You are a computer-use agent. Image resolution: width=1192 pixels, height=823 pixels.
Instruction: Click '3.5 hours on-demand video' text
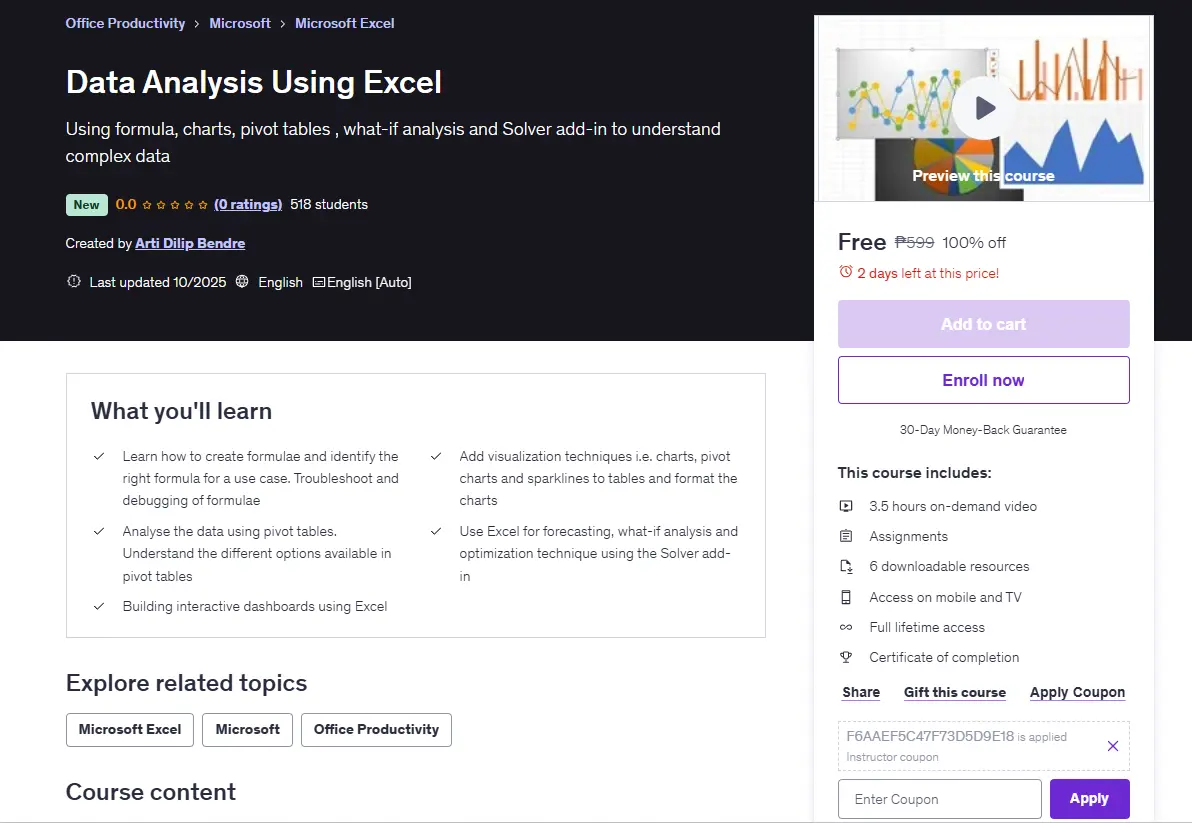tap(953, 506)
